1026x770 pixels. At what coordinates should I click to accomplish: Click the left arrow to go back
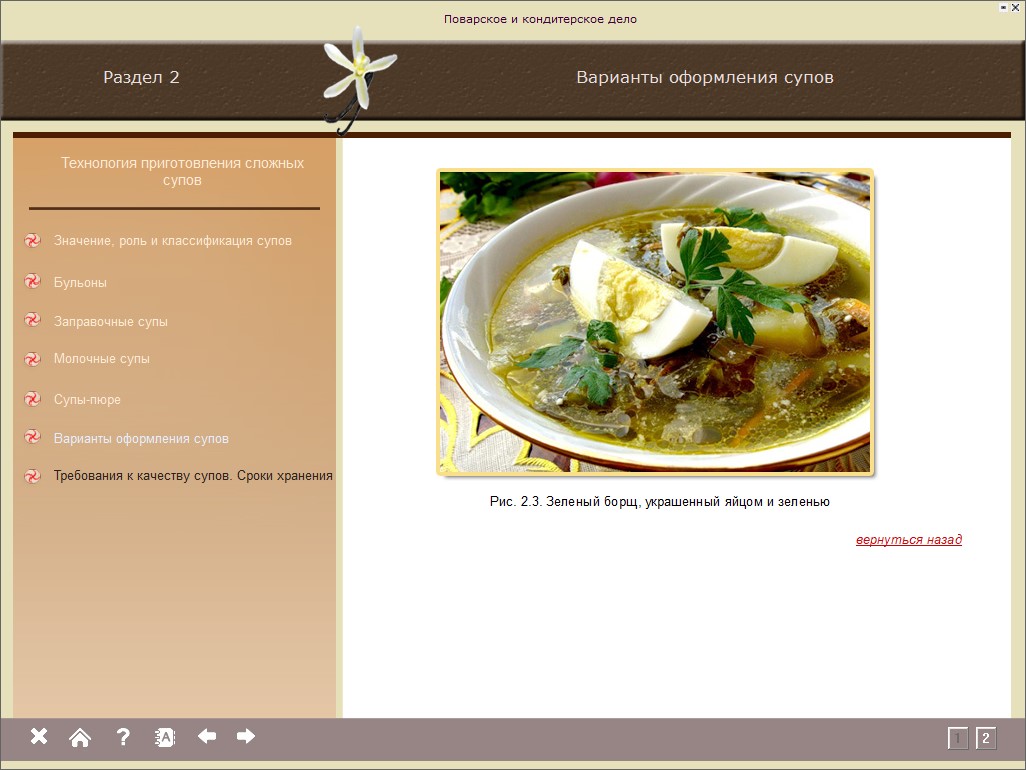[x=207, y=737]
